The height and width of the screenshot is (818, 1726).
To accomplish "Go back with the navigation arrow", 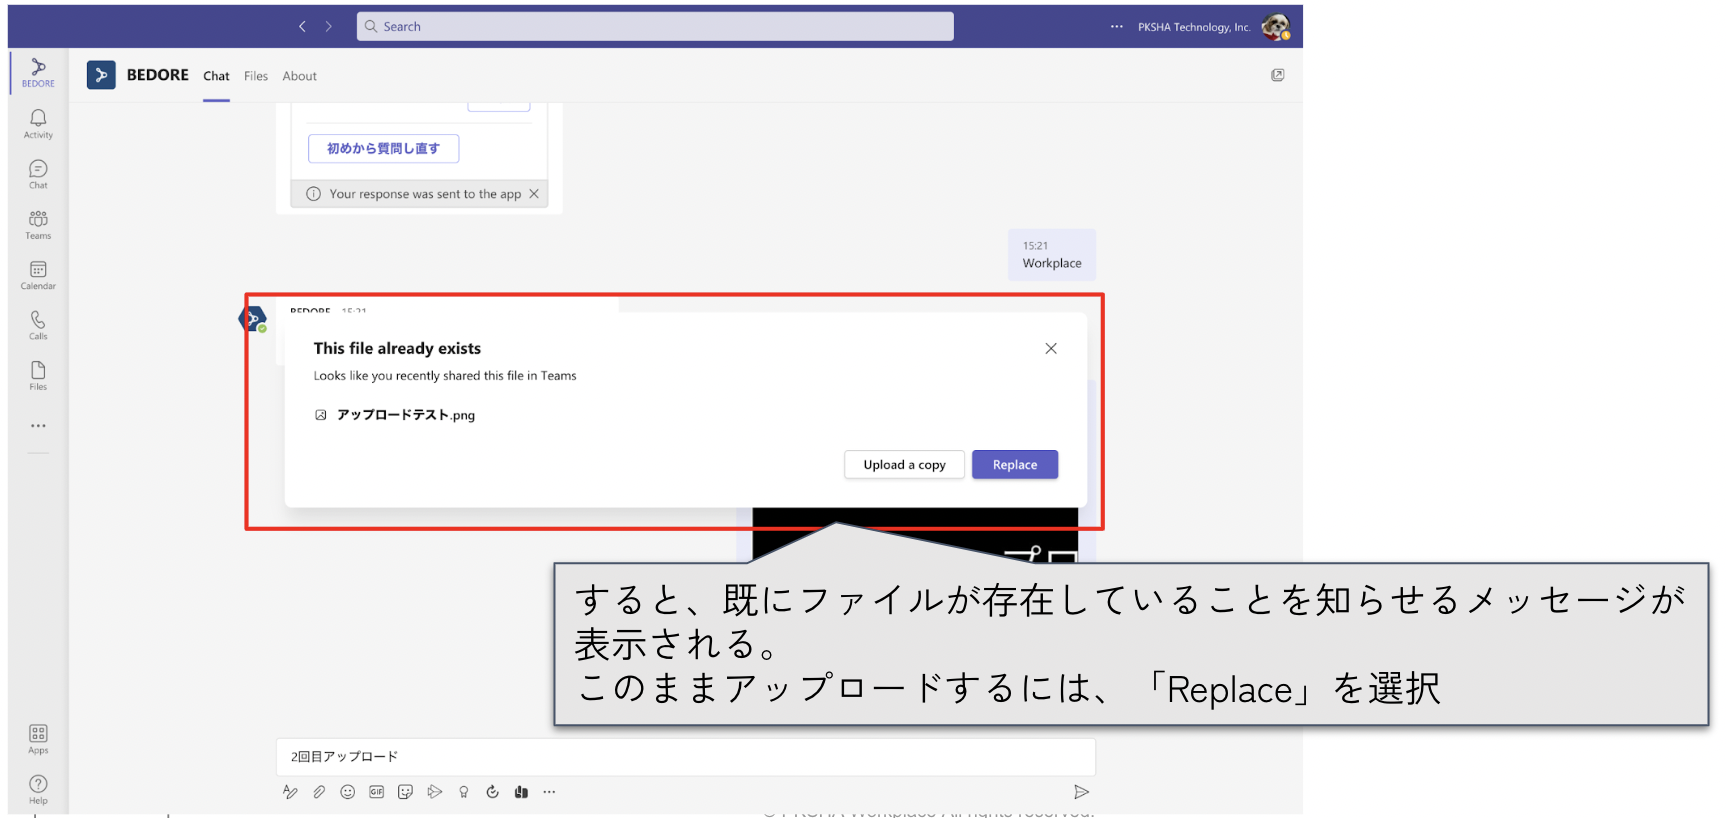I will (x=302, y=26).
